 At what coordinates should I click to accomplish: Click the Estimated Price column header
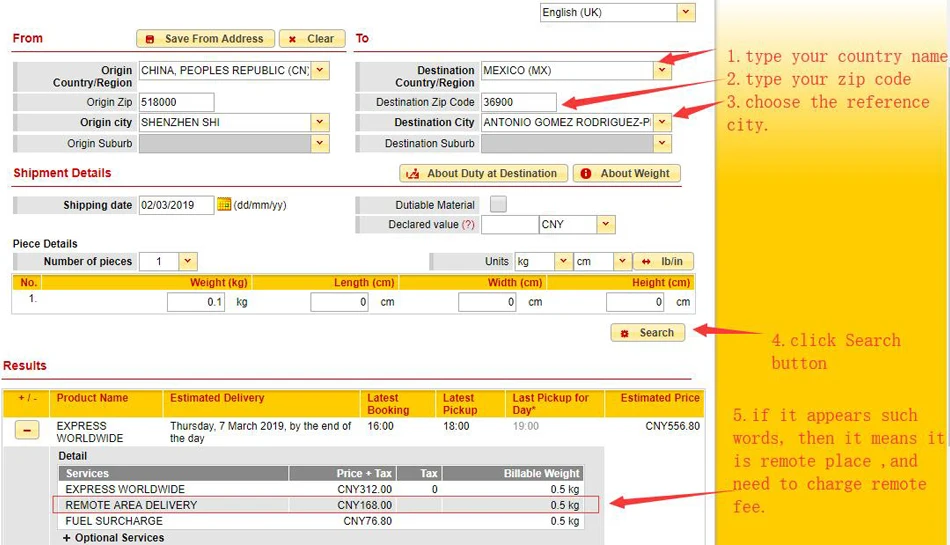point(660,398)
